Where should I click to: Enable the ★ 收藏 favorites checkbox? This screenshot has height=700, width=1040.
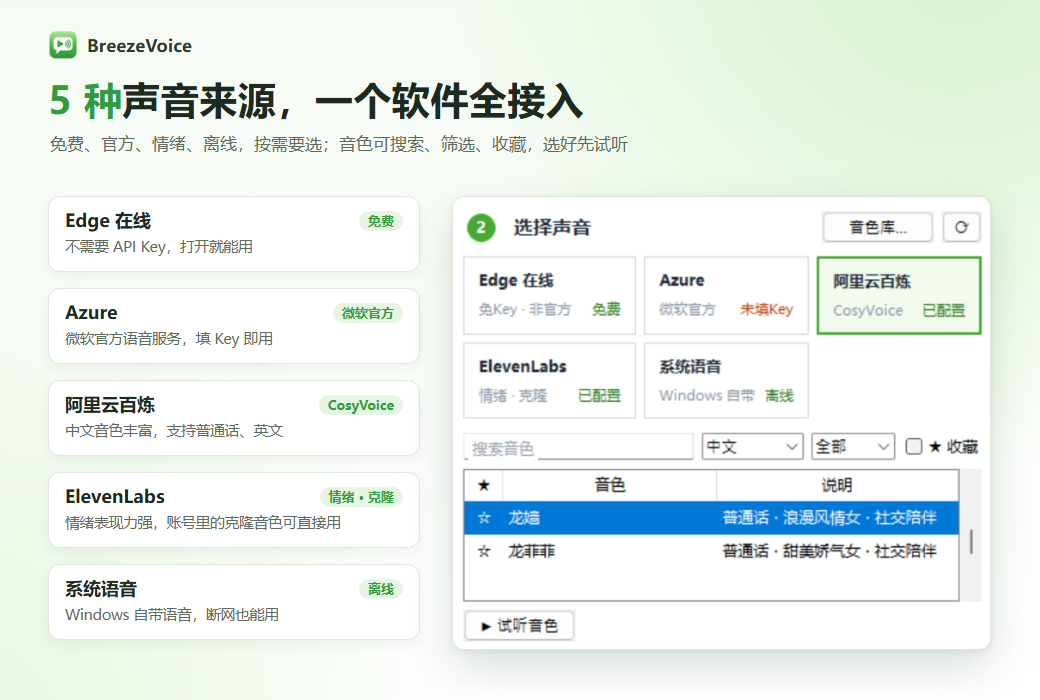point(914,447)
